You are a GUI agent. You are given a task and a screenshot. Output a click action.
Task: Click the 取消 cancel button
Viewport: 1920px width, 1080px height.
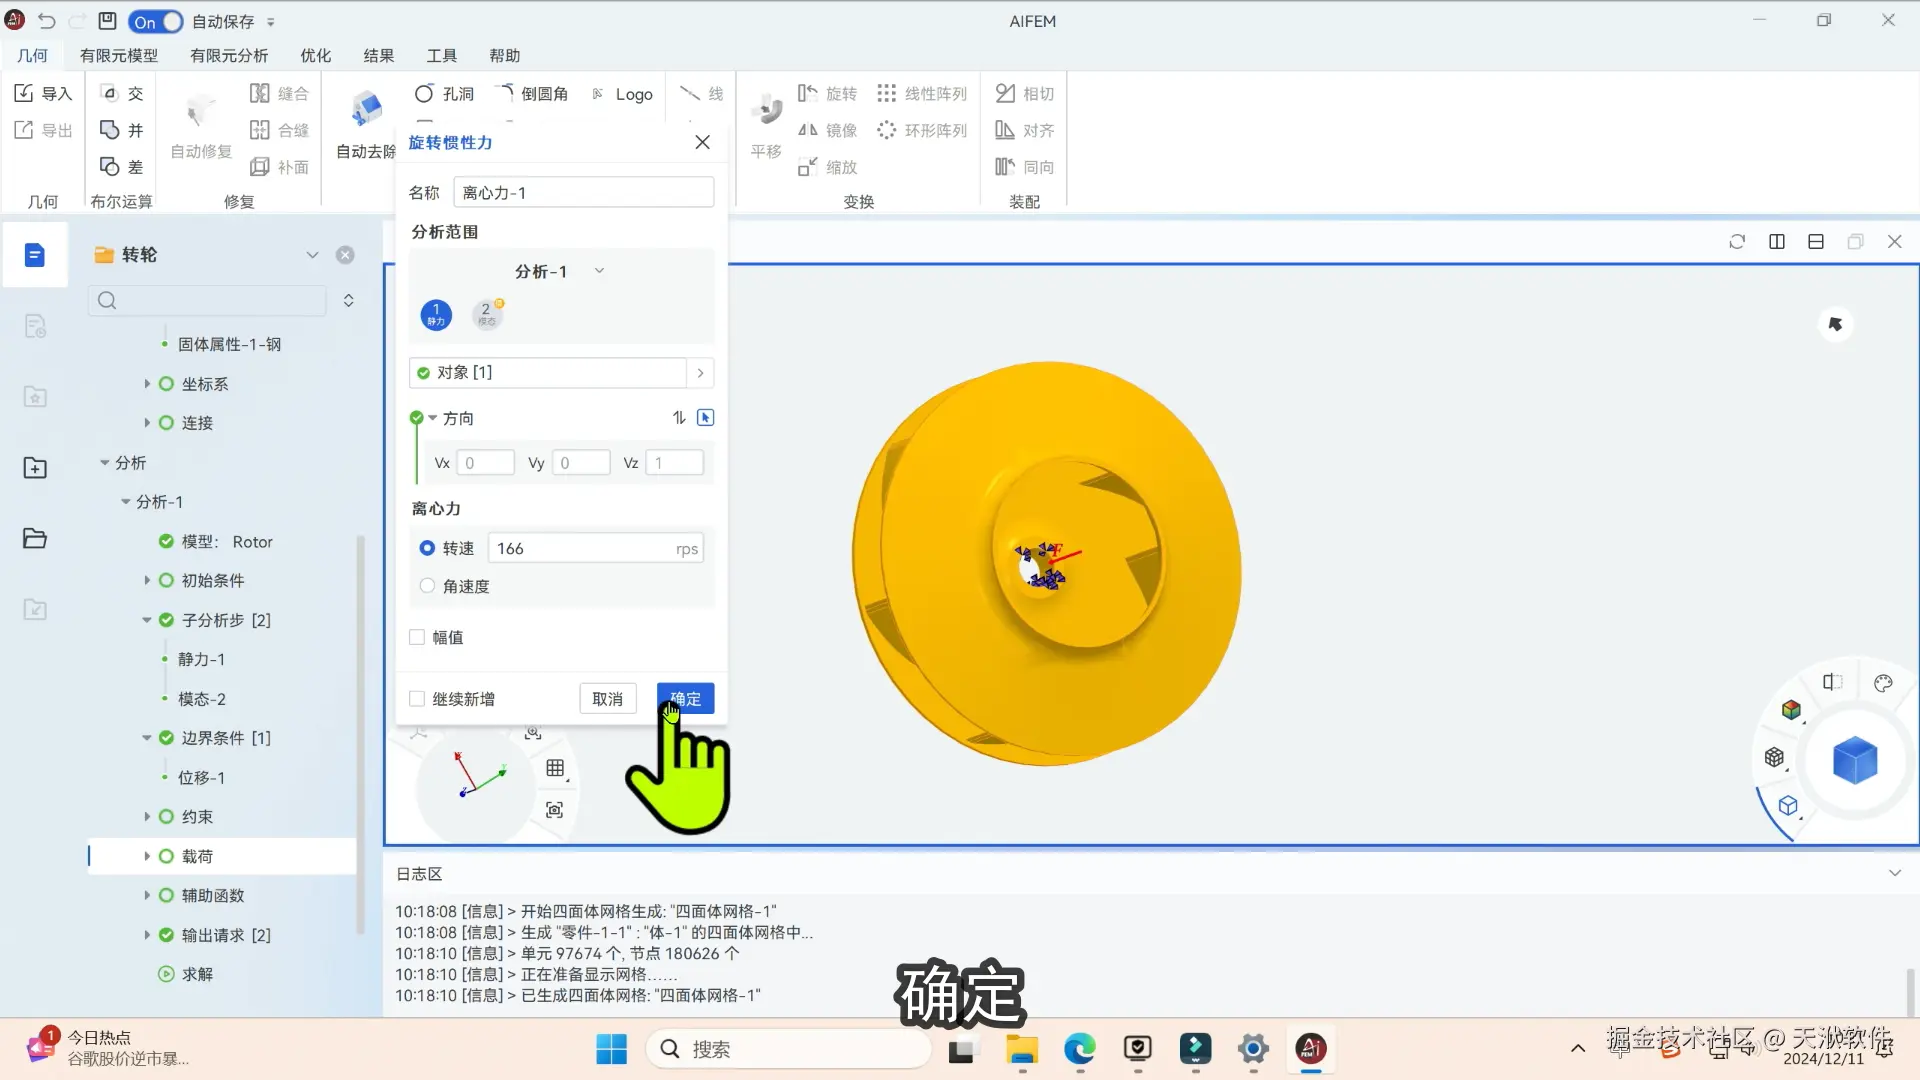pos(607,699)
